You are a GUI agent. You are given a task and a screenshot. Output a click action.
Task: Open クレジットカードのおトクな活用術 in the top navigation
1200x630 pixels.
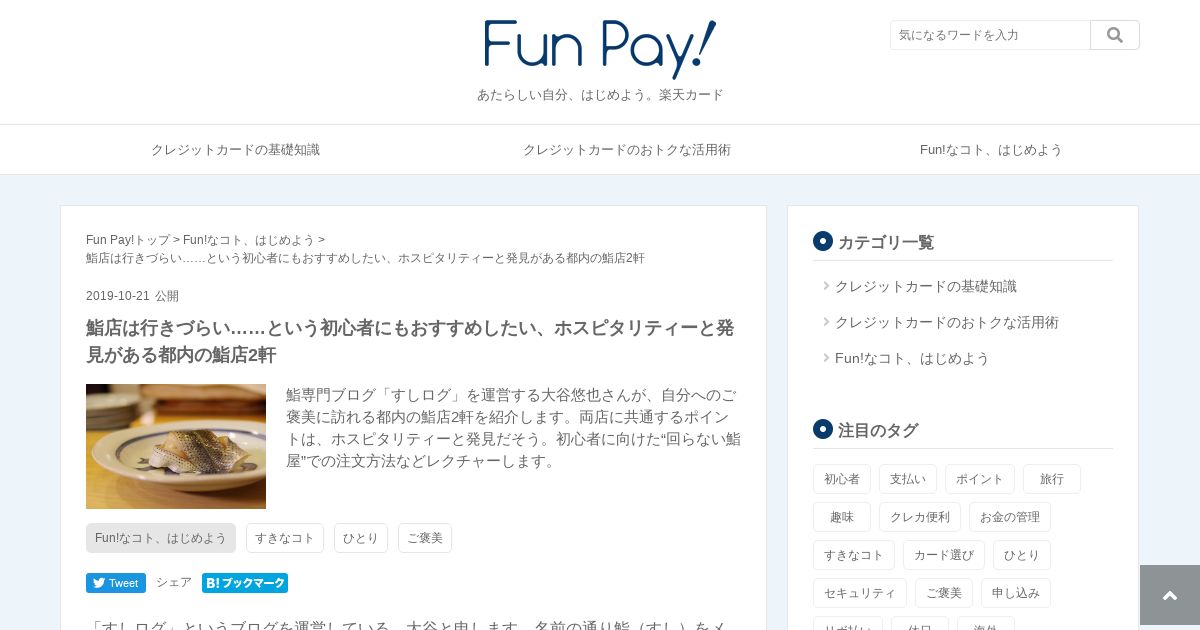pos(627,149)
